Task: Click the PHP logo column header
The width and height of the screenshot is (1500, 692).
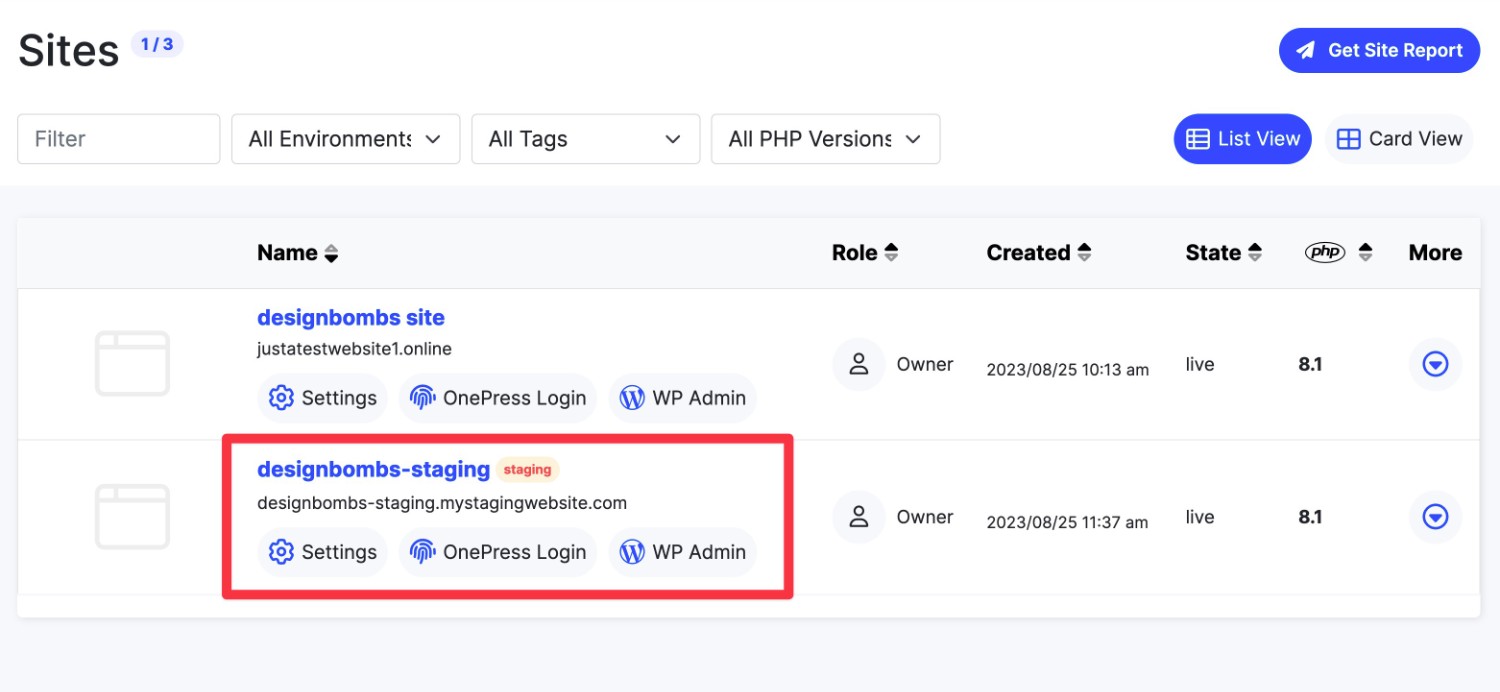Action: click(1326, 253)
